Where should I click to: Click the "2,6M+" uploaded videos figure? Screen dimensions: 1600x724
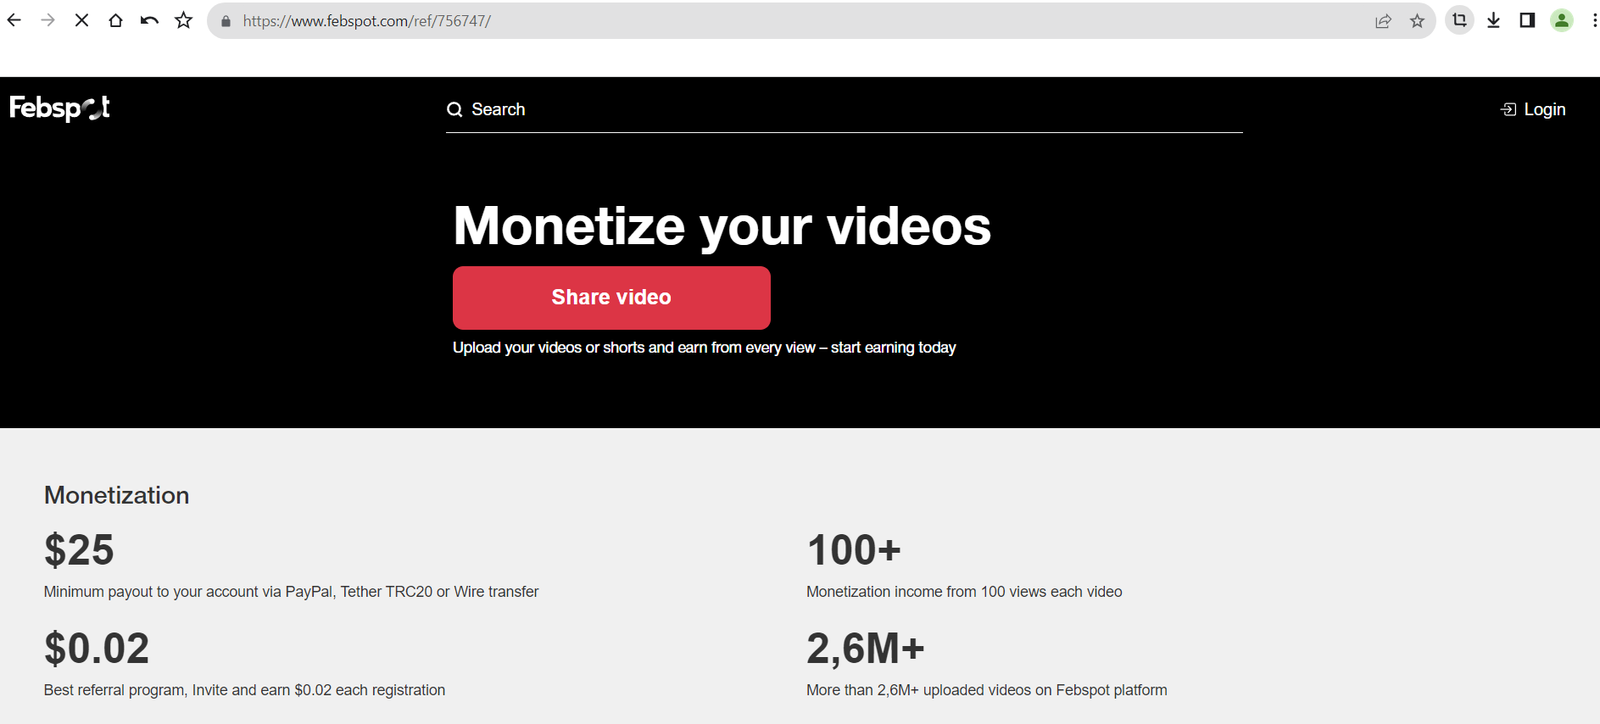pyautogui.click(x=866, y=649)
